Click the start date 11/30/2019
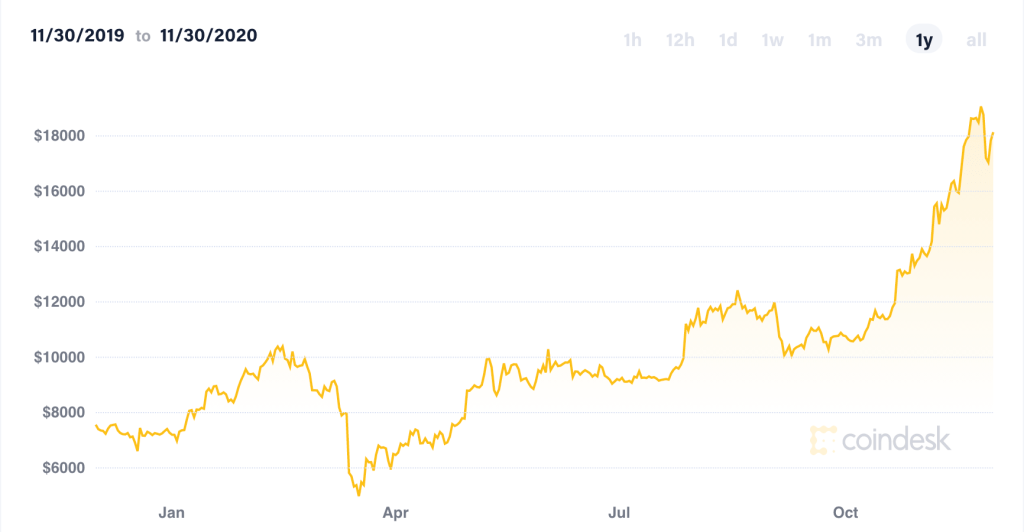The height and width of the screenshot is (532, 1024). coord(76,36)
